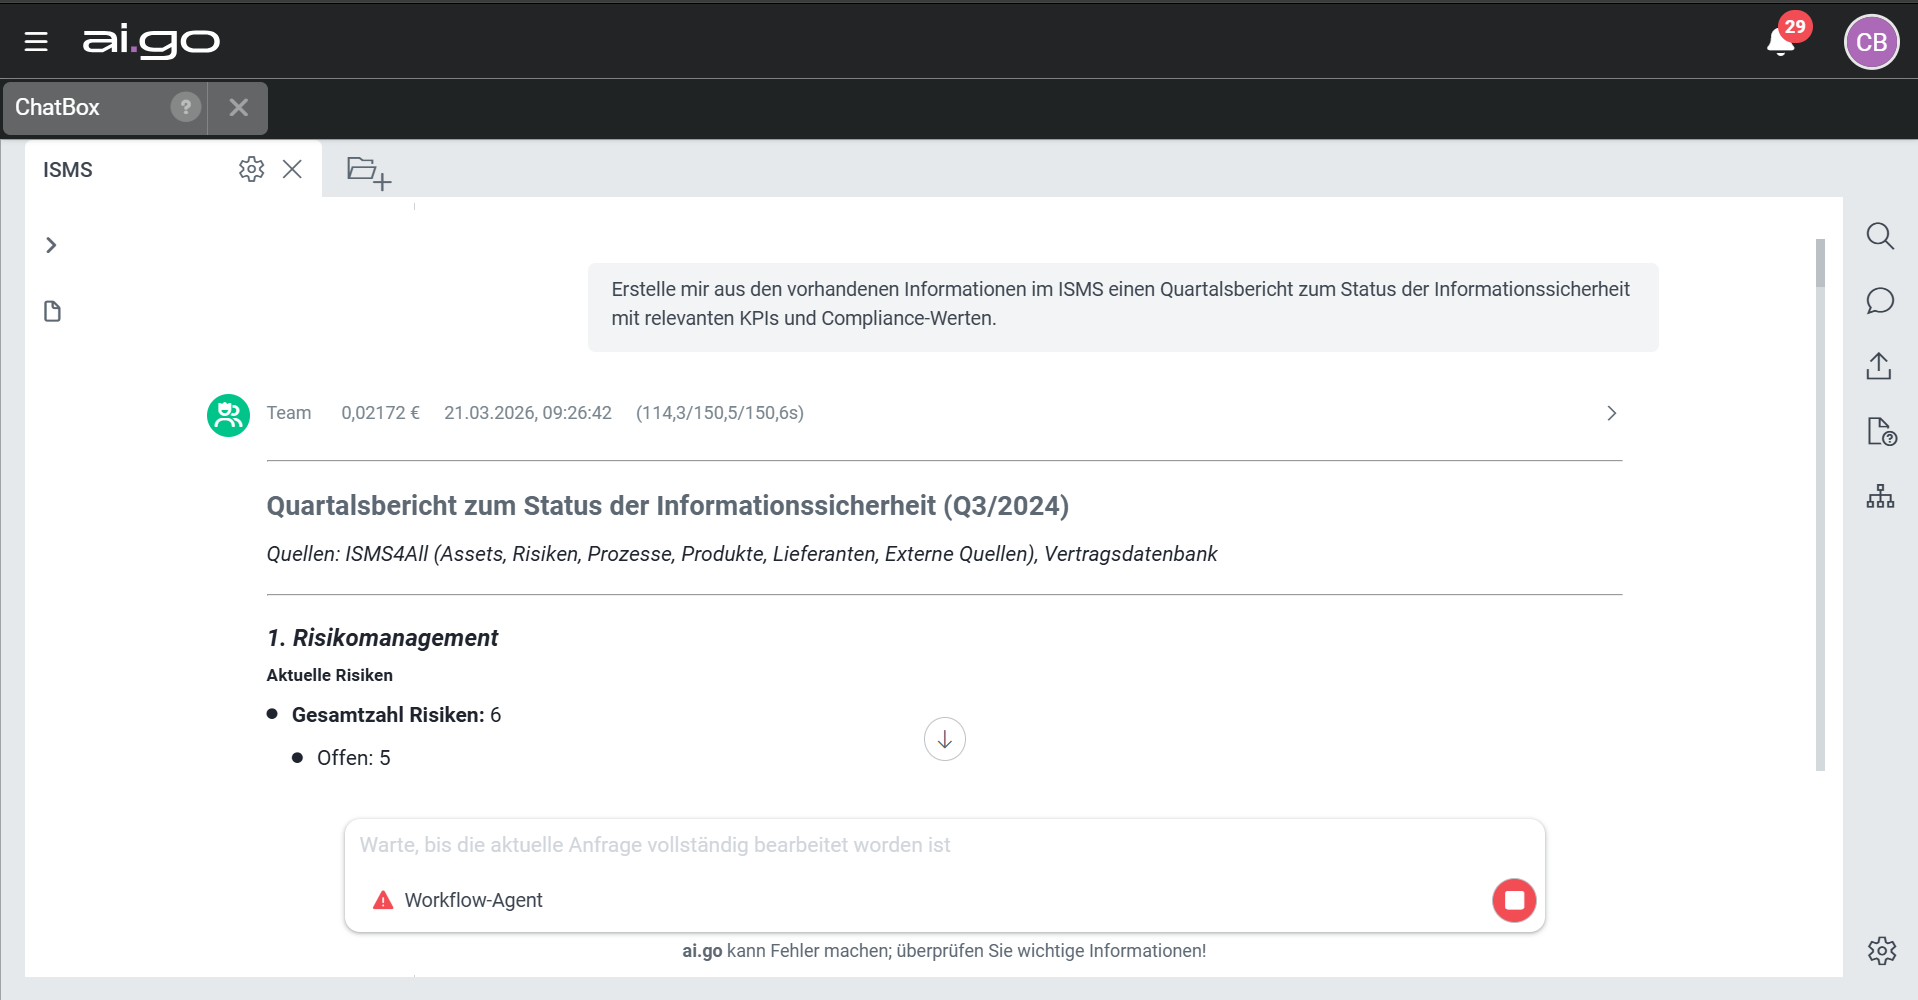Open bottom-right settings gear
The height and width of the screenshot is (1000, 1918).
1881,950
